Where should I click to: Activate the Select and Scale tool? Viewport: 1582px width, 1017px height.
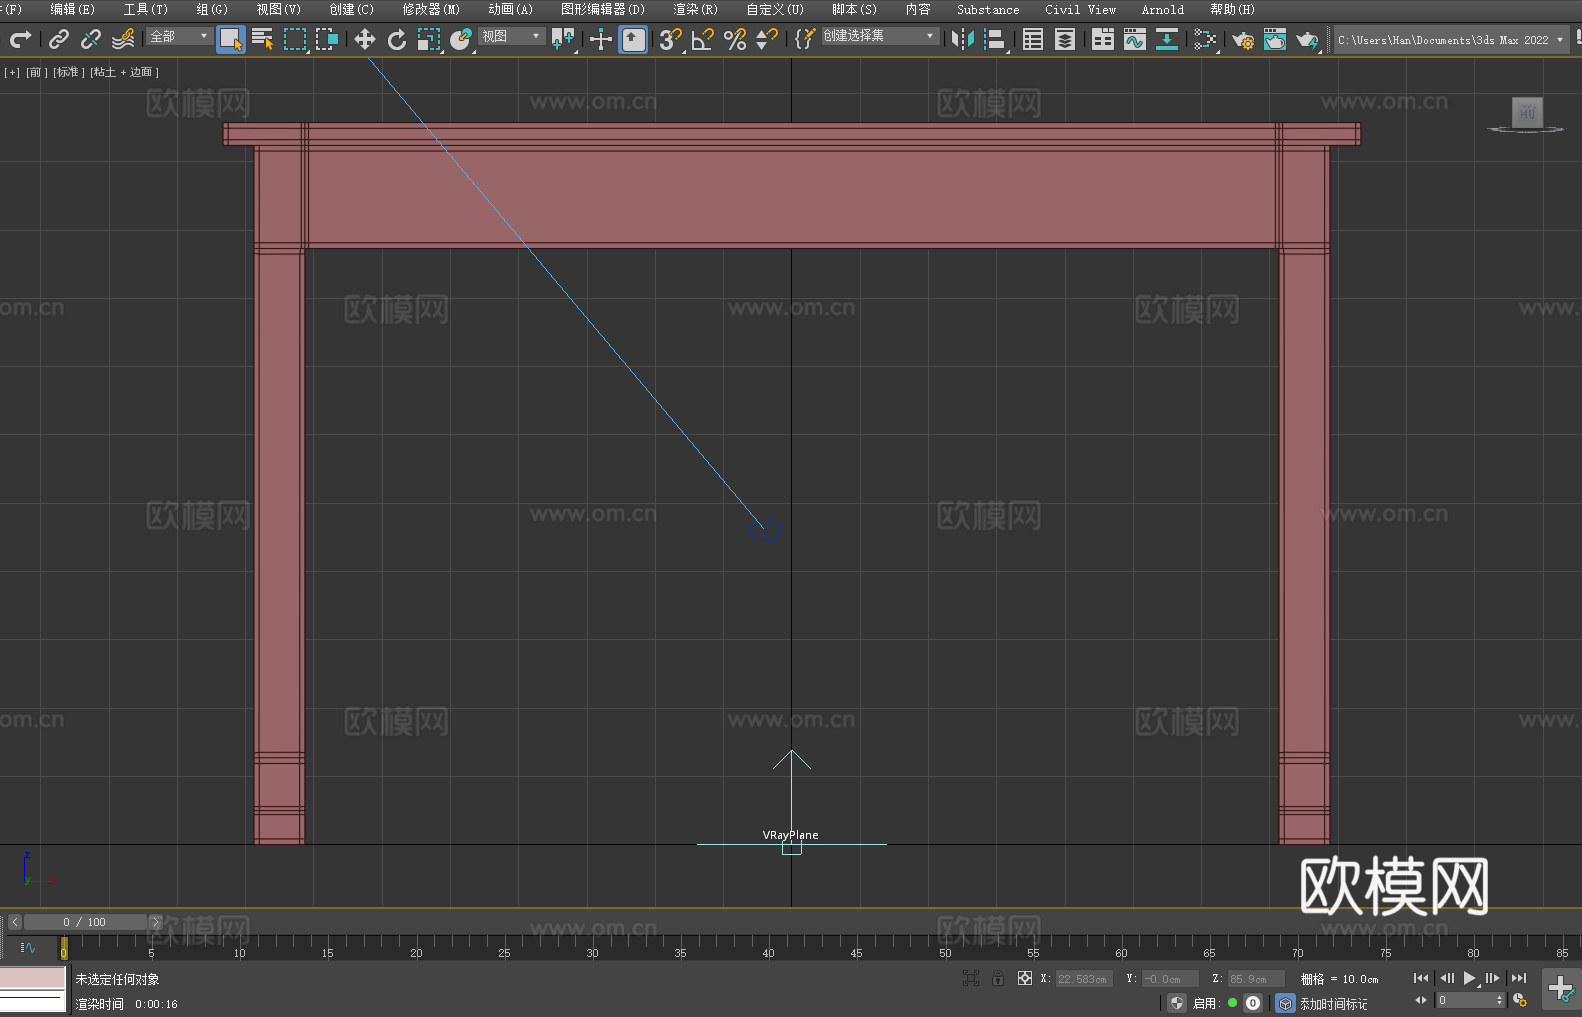tap(429, 39)
